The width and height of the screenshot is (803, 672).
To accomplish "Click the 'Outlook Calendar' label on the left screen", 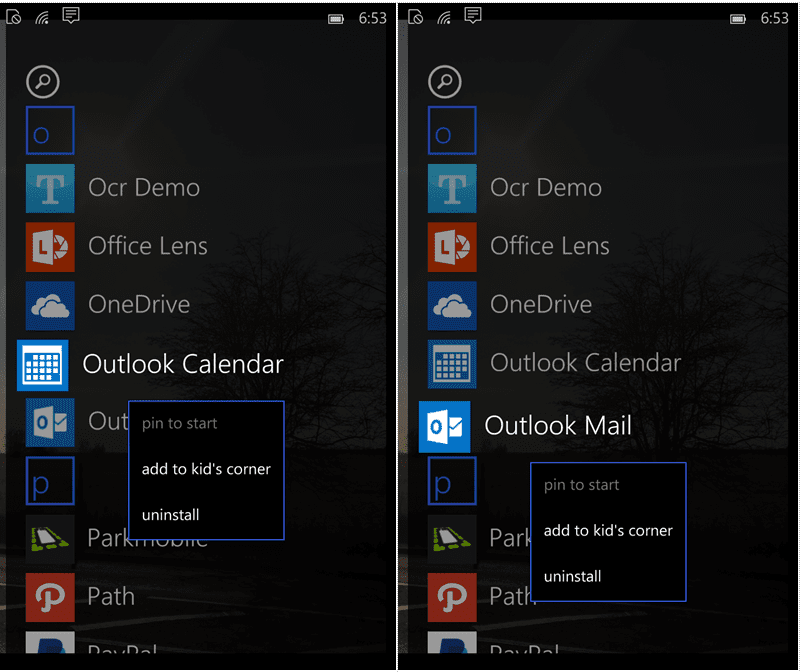I will pos(183,364).
